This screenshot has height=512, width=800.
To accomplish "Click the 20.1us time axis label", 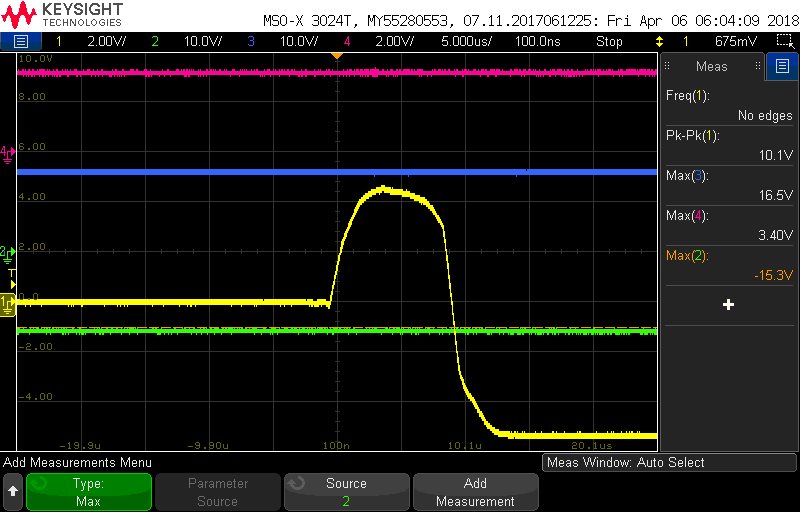I will [592, 446].
